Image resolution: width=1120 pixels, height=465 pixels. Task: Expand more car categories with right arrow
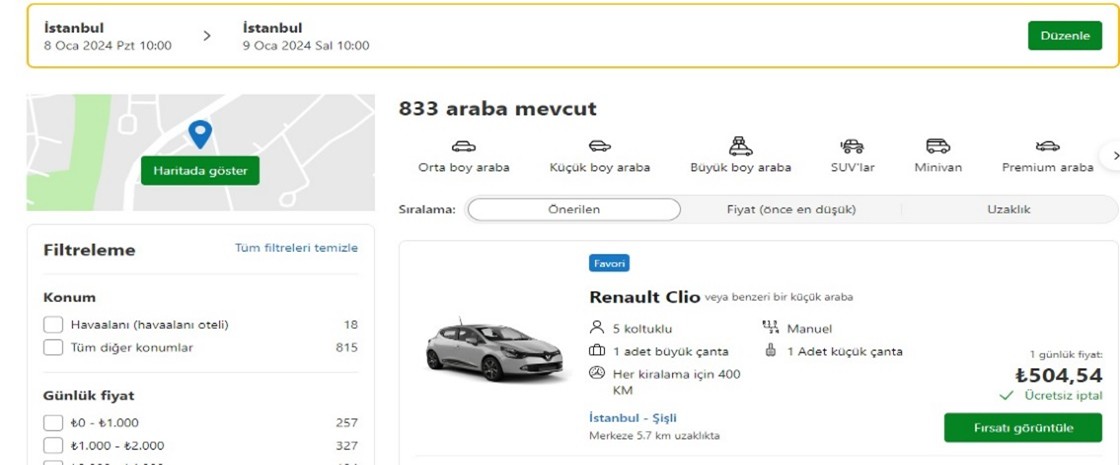[x=1113, y=155]
